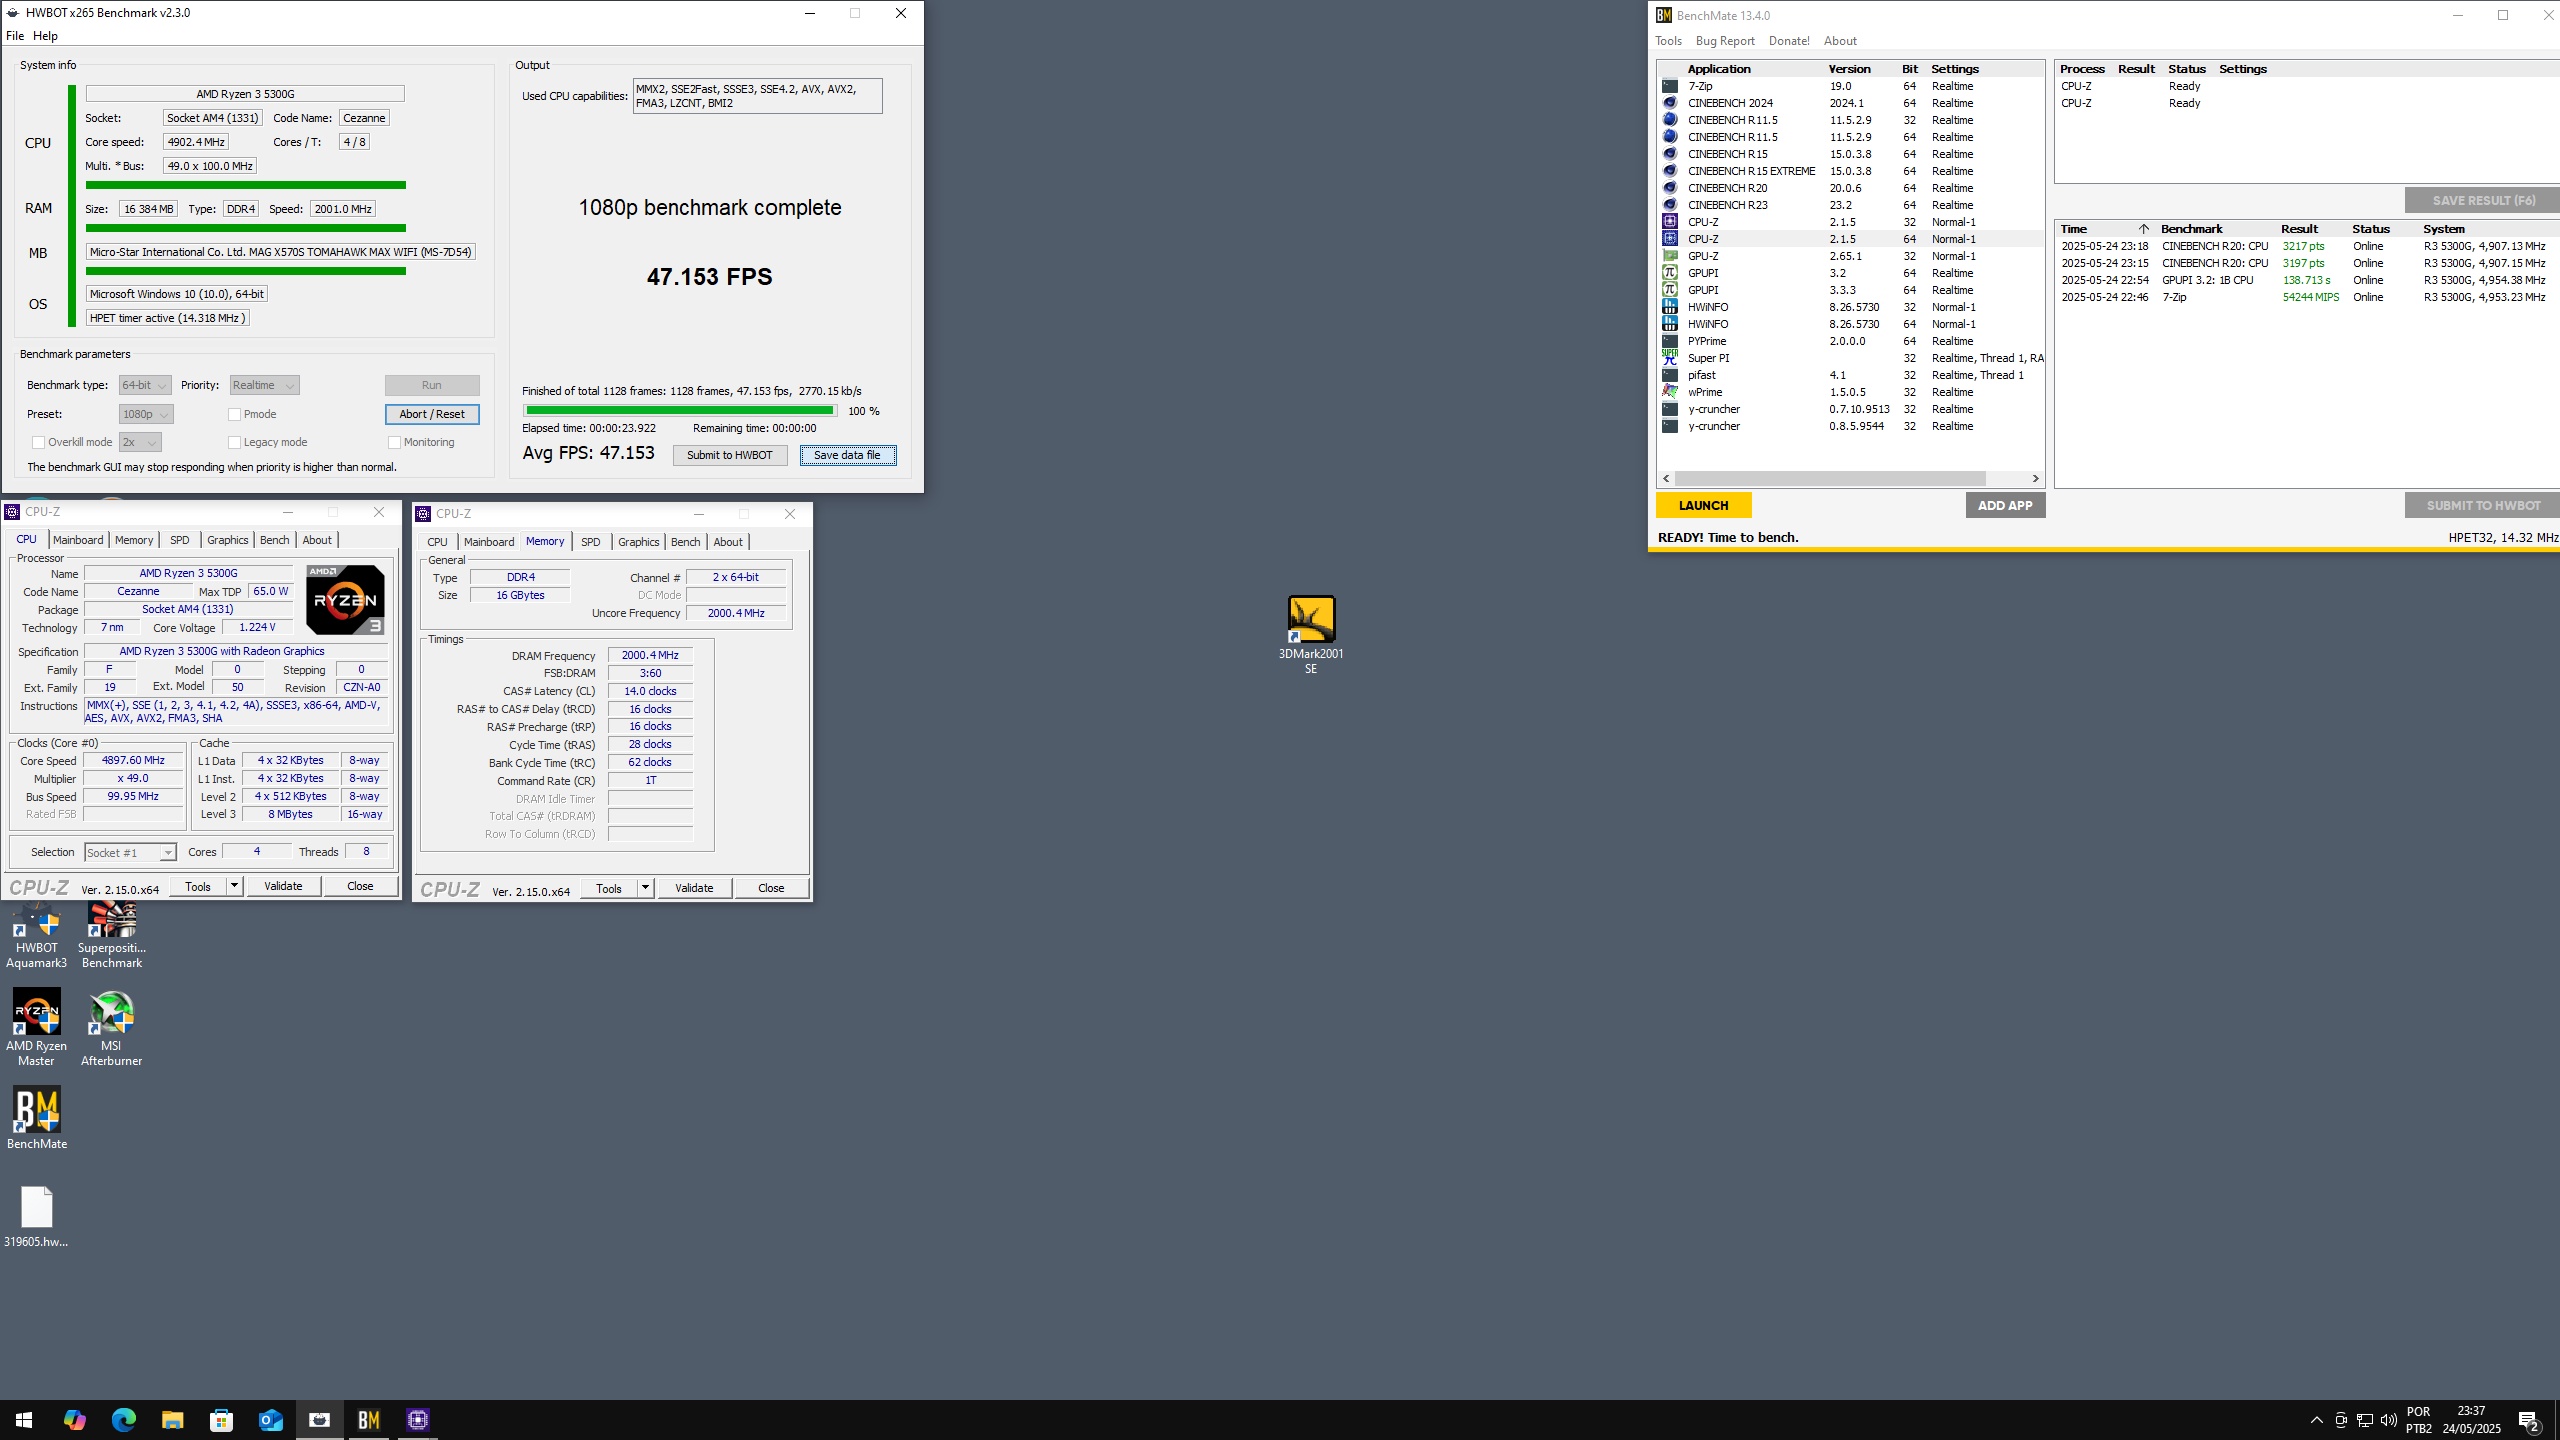
Task: Select y-cruncher 0.8.5.9544 in BenchMate
Action: click(1850, 426)
